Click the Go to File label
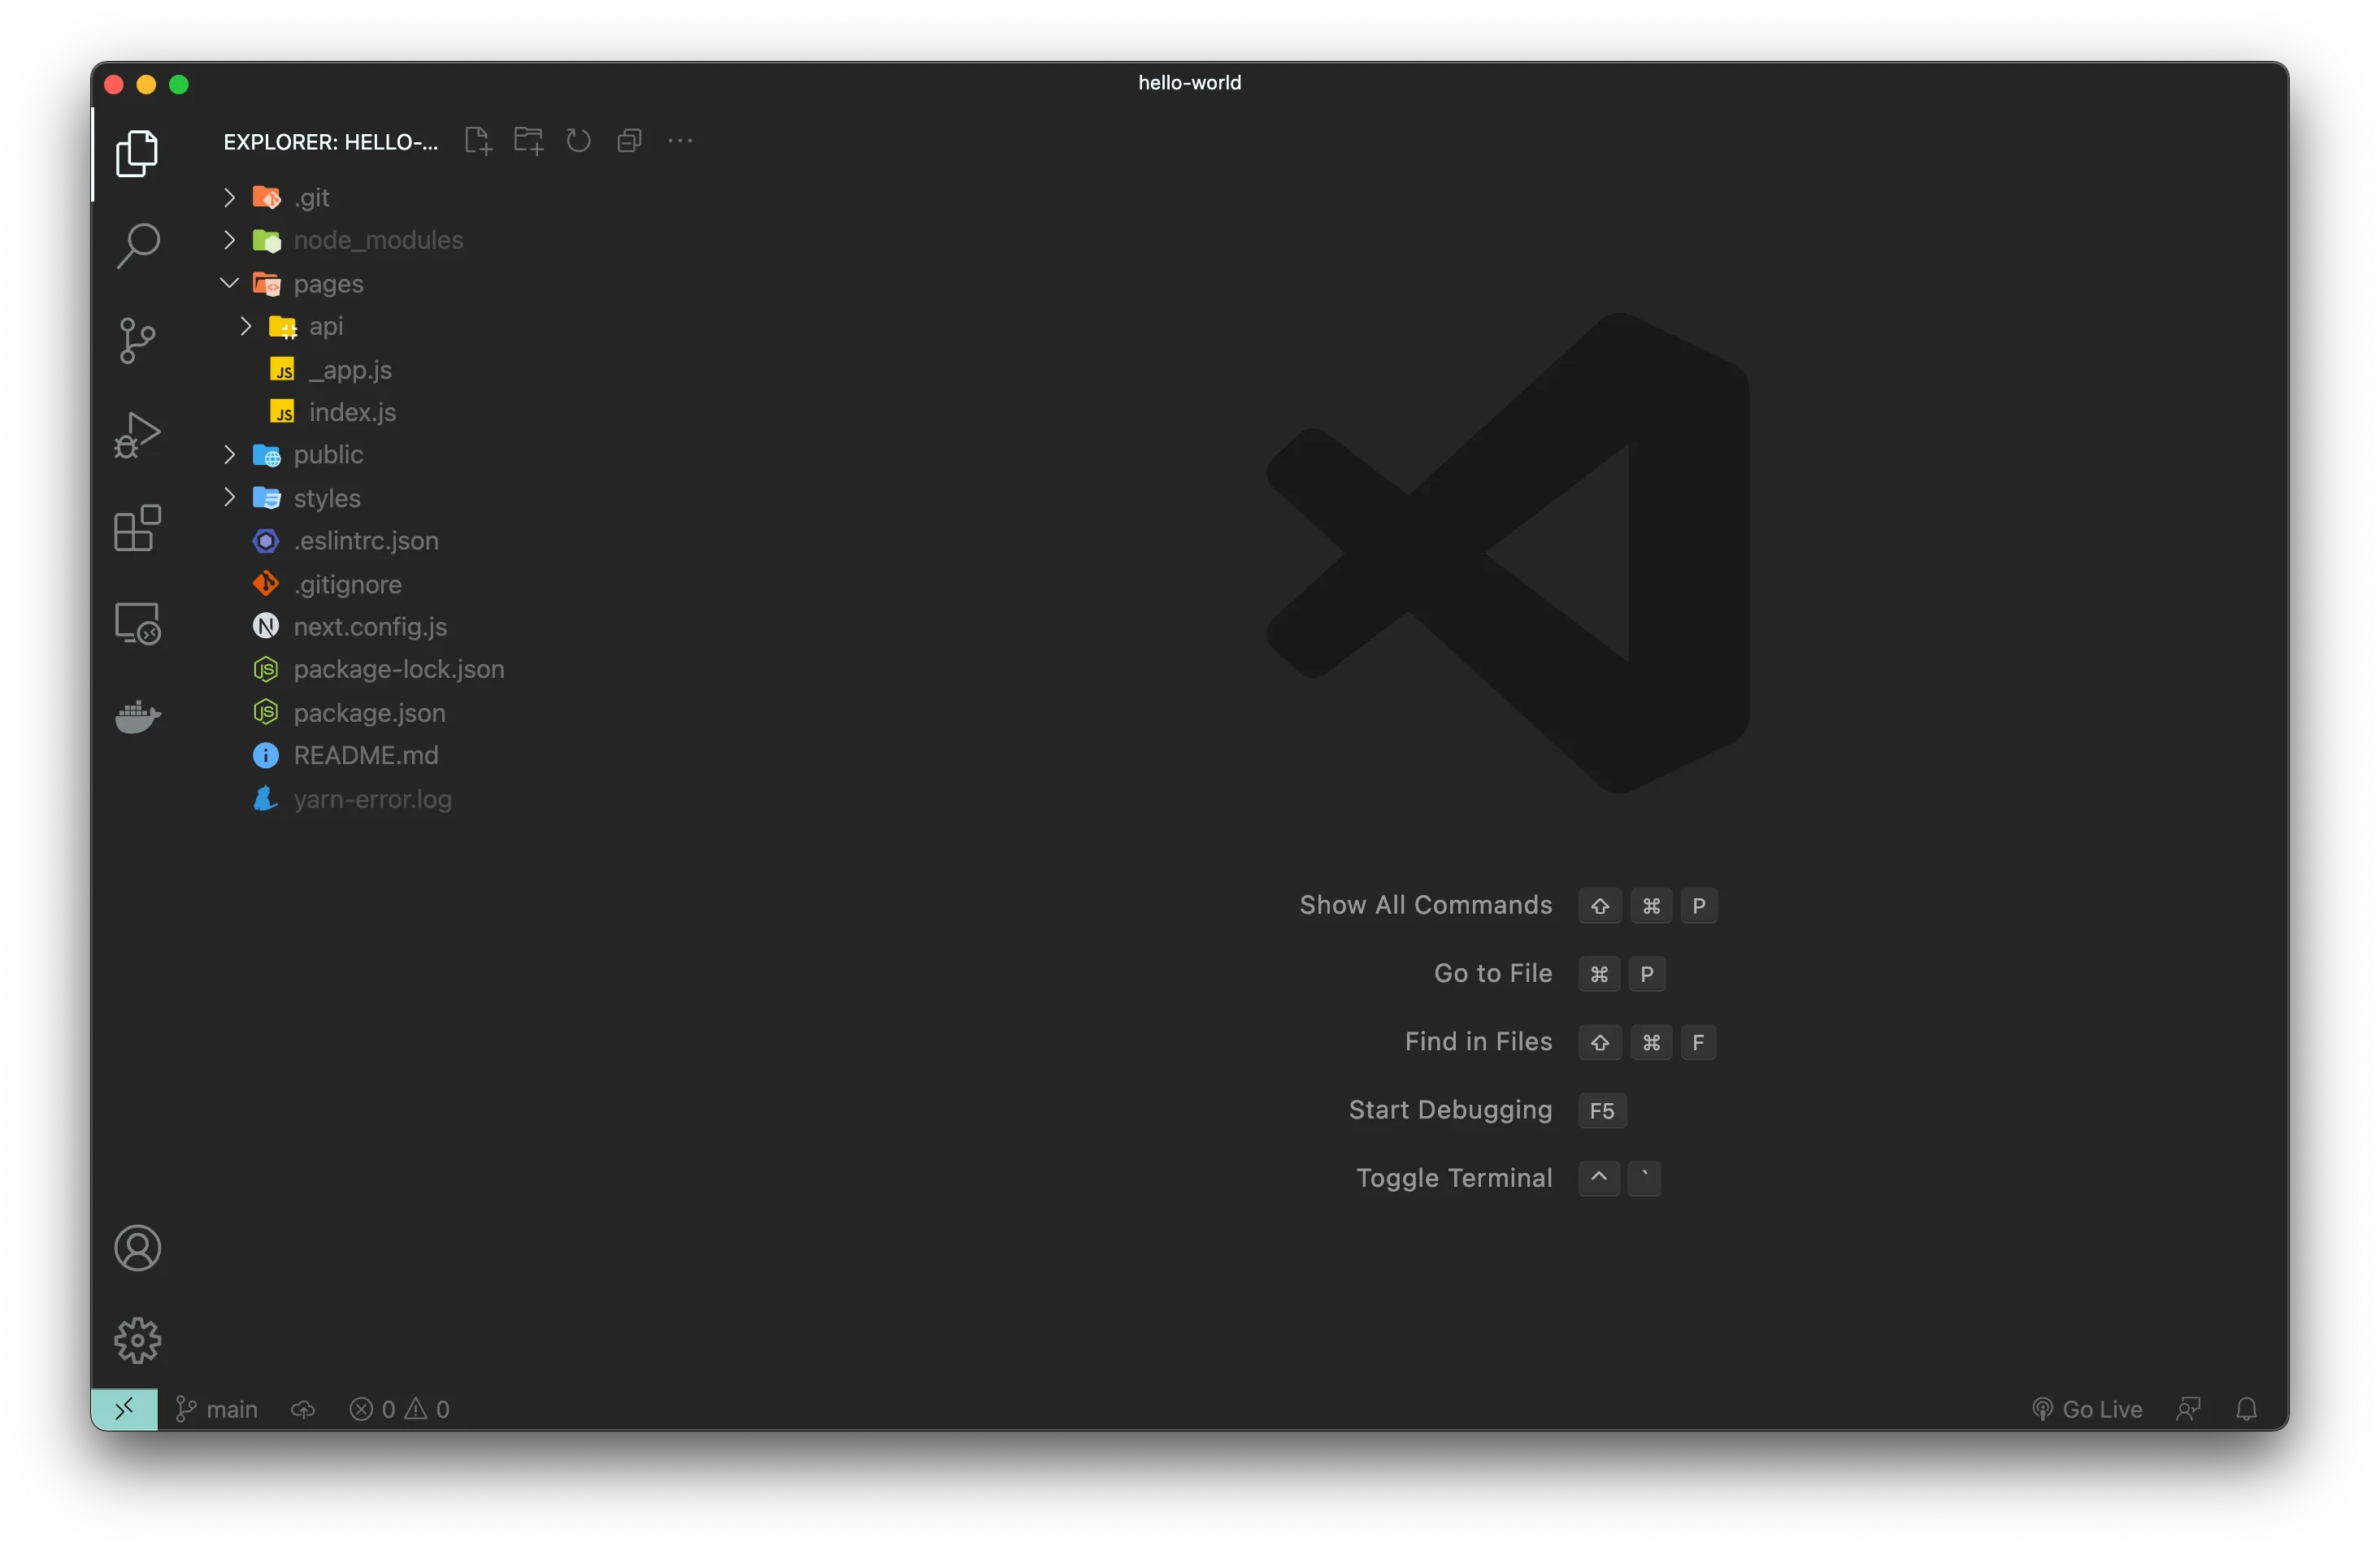2380x1551 pixels. 1493,973
